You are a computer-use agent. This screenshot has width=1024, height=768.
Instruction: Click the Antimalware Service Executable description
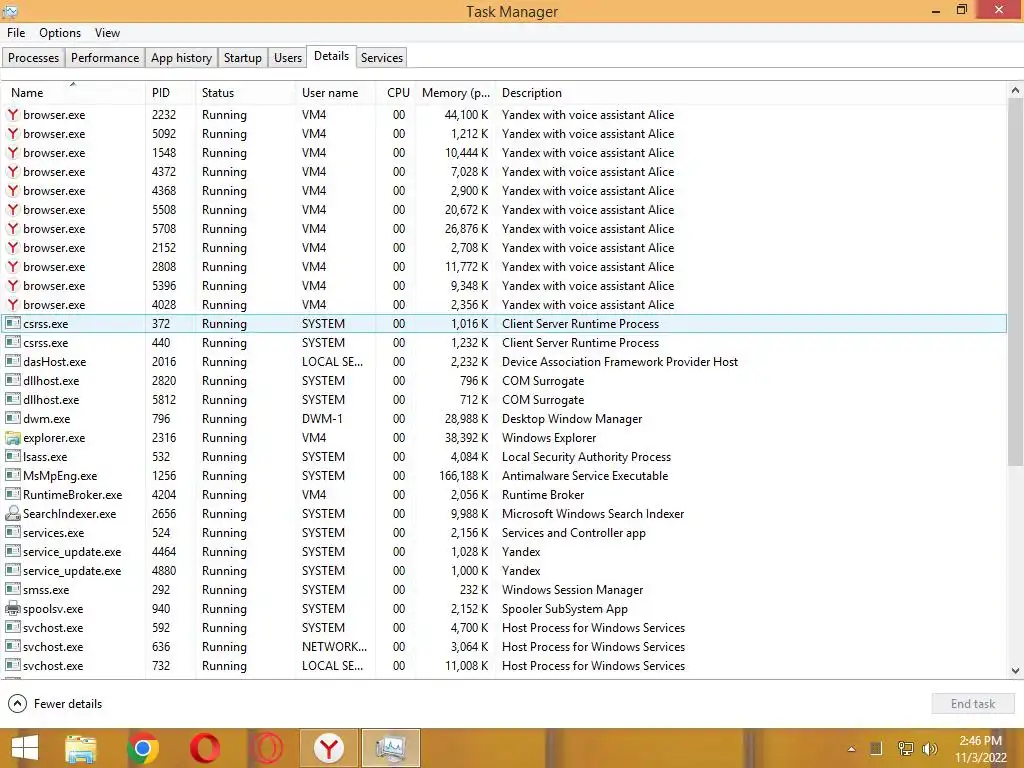[x=584, y=475]
